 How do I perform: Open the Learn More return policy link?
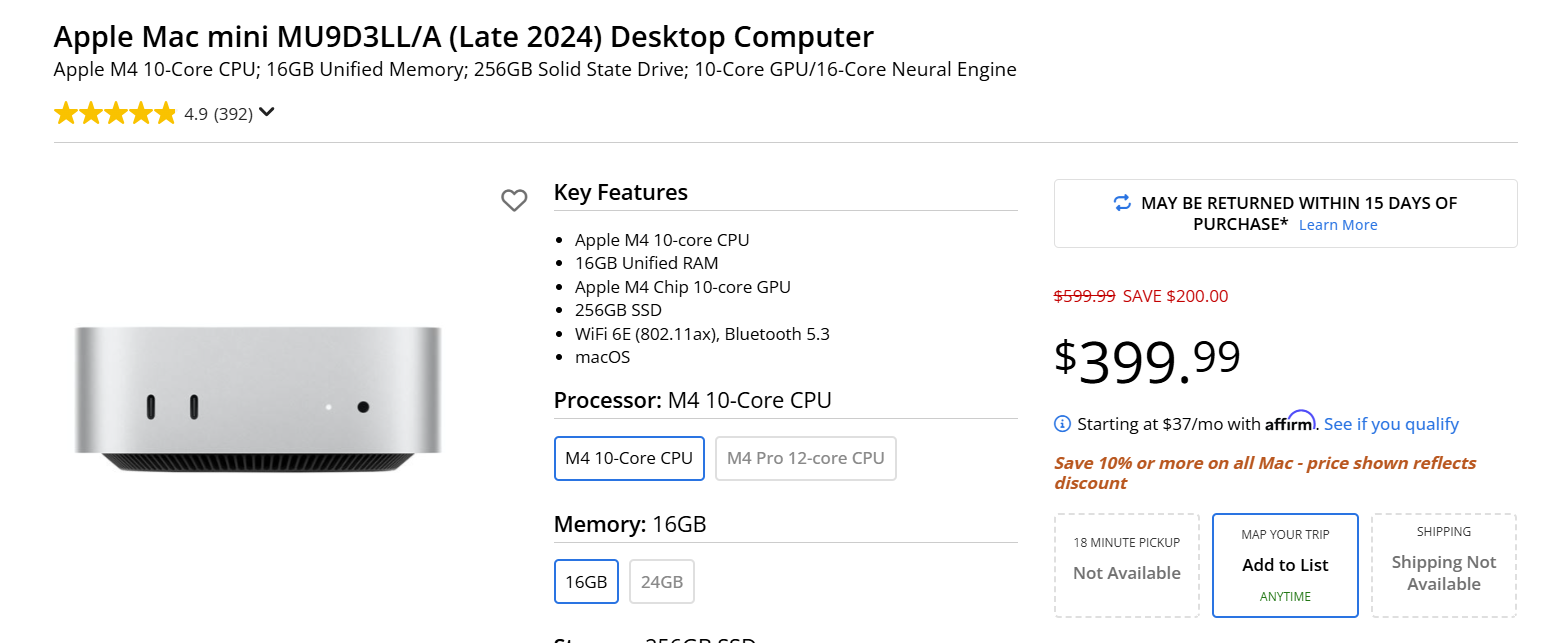tap(1337, 225)
